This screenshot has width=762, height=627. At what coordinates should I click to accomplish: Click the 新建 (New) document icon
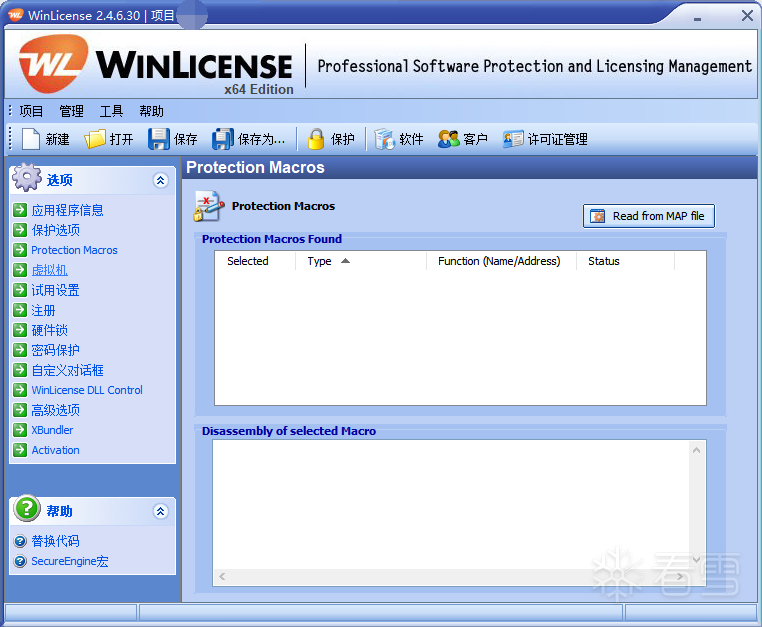point(31,139)
